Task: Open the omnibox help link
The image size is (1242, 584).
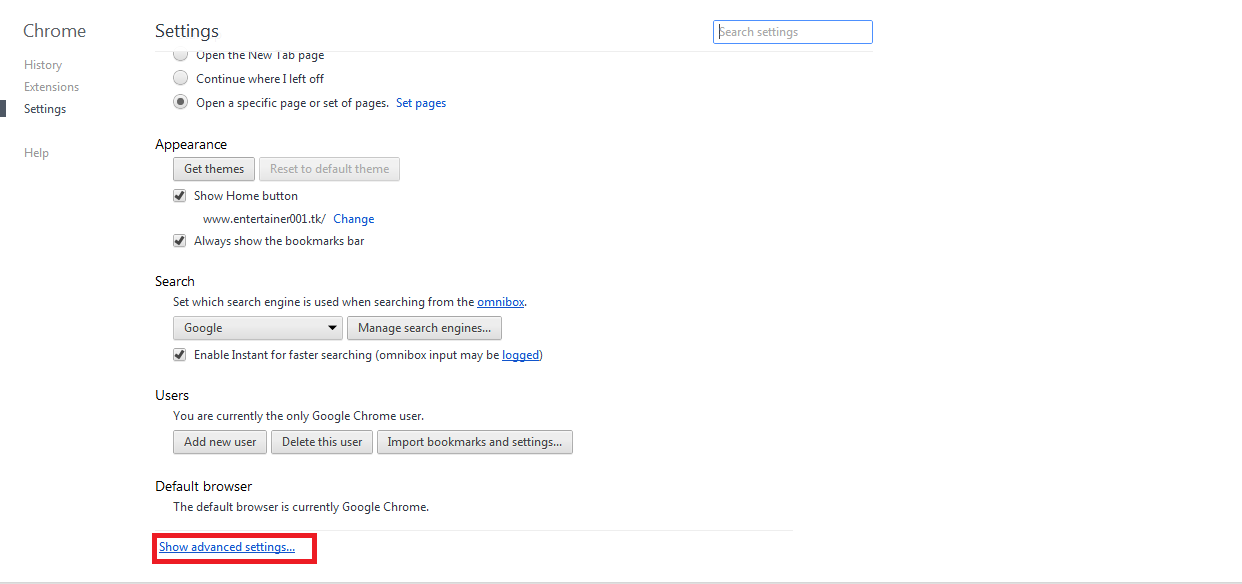Action: point(500,302)
